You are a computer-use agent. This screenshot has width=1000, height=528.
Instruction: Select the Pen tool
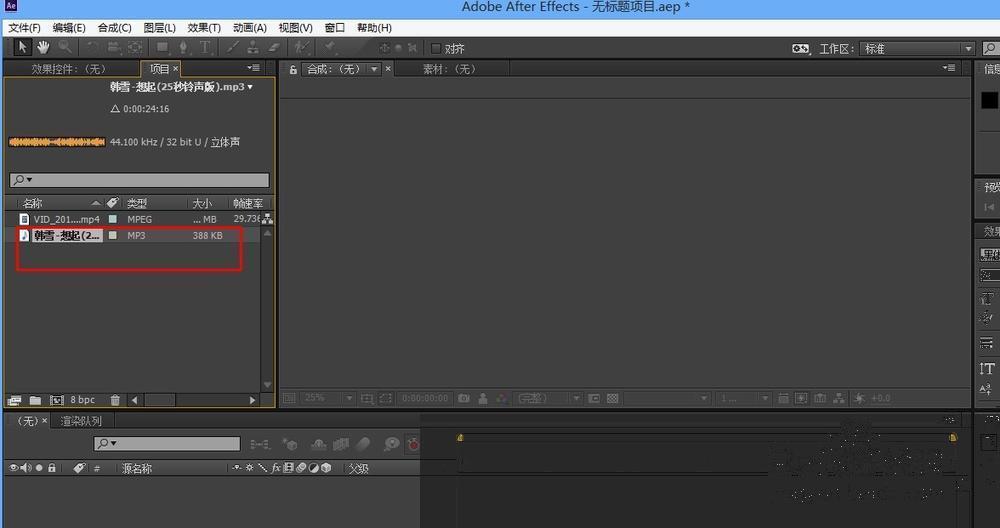coord(184,47)
